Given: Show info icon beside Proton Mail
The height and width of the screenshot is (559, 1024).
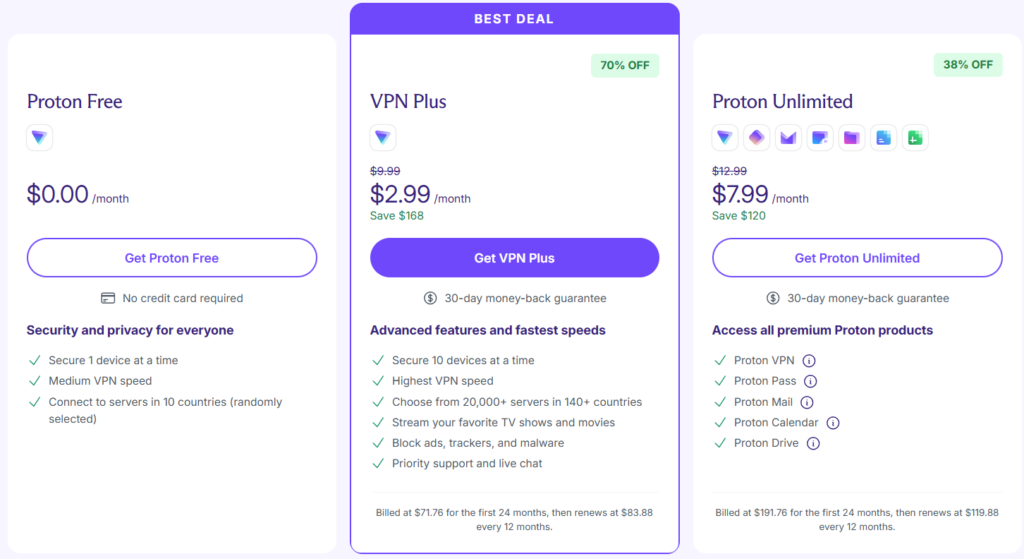Looking at the screenshot, I should [x=807, y=402].
